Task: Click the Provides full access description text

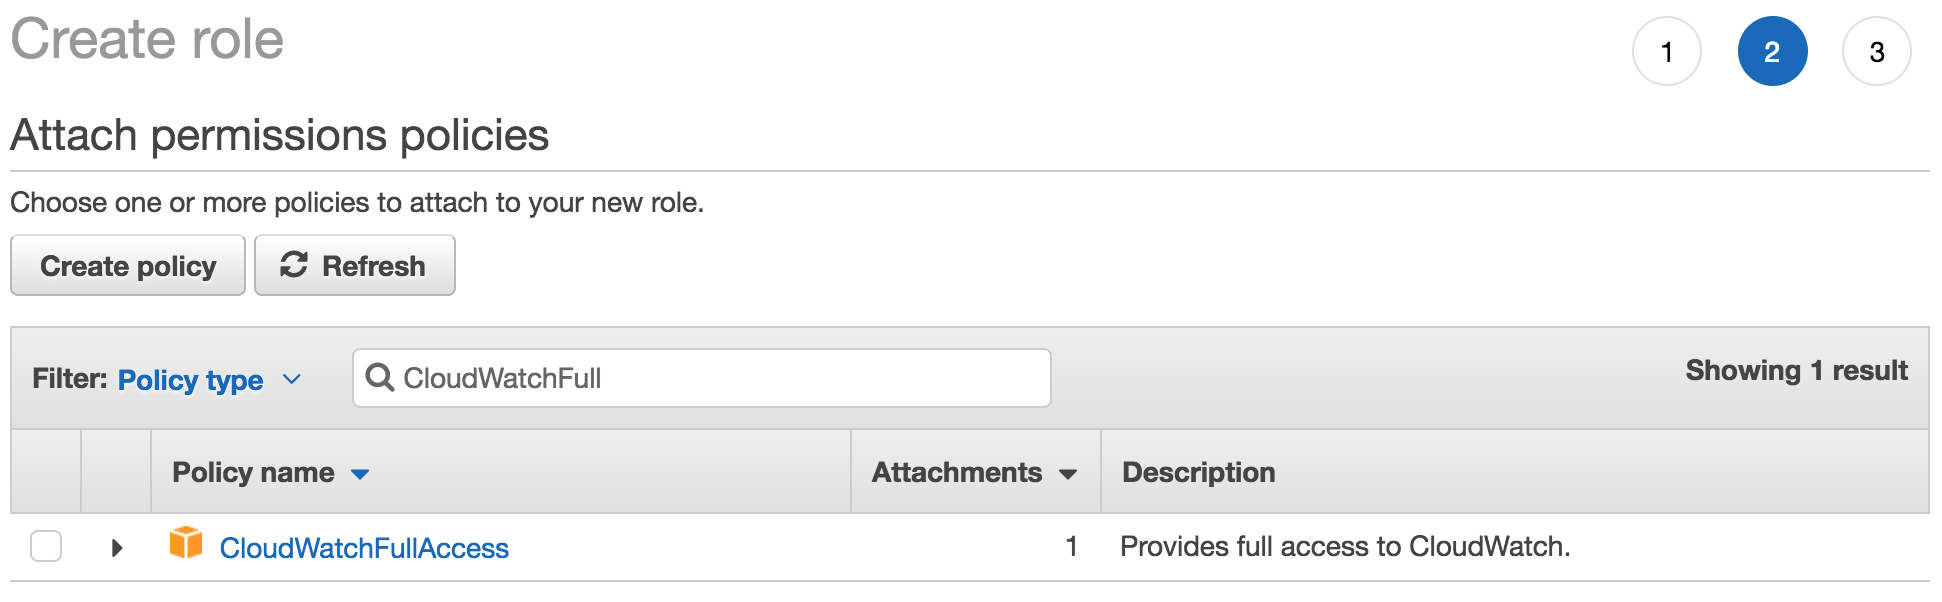Action: point(1345,546)
